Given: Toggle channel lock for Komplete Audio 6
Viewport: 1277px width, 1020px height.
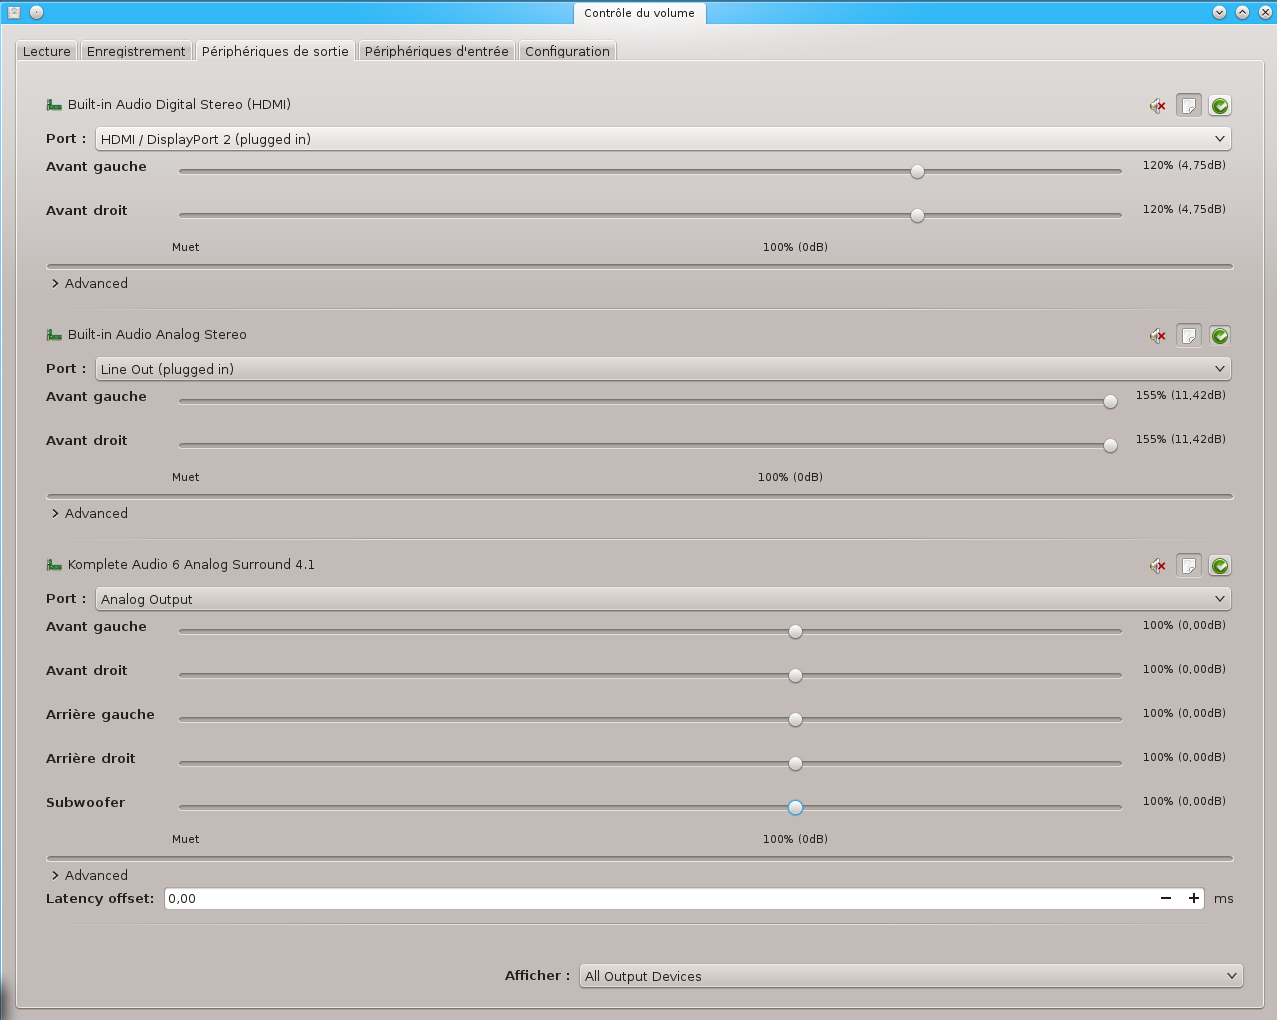Looking at the screenshot, I should [1189, 565].
